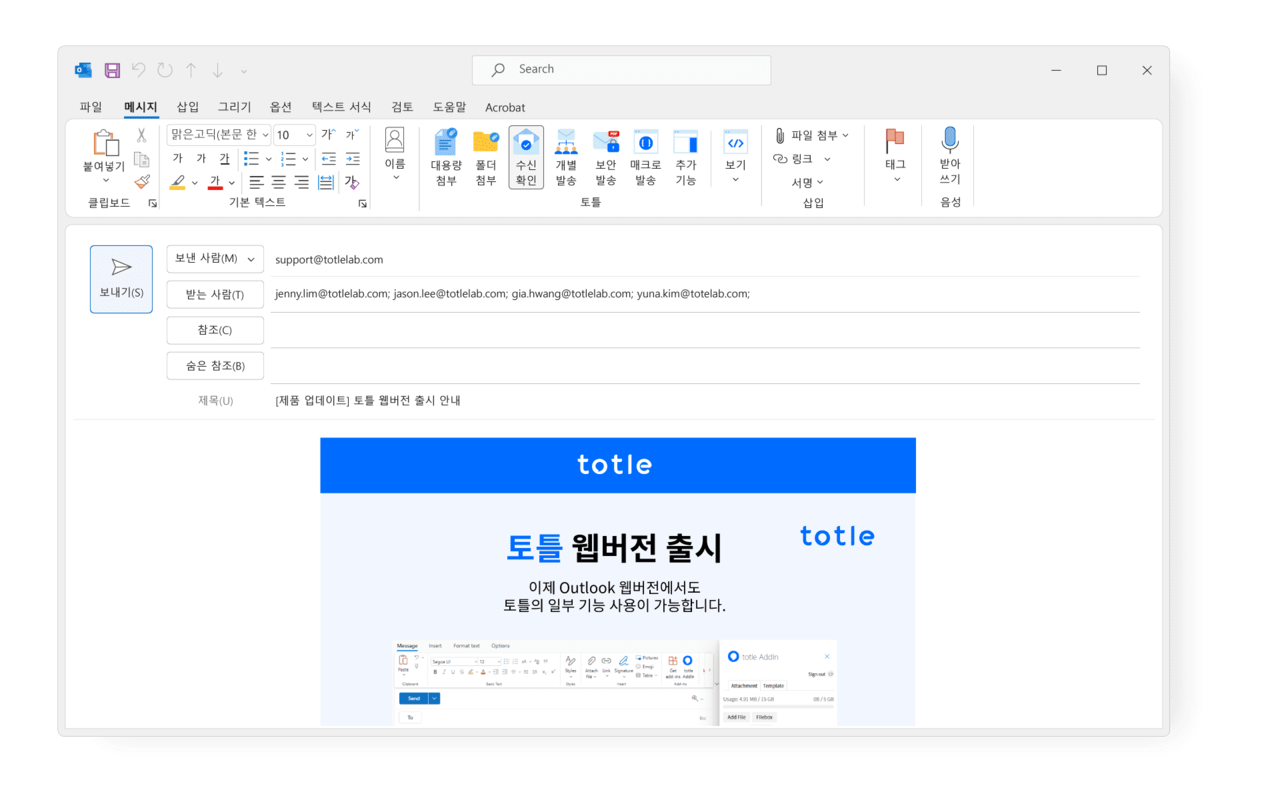The width and height of the screenshot is (1280, 800).
Task: Expand the numbering style arrow
Action: 305,158
